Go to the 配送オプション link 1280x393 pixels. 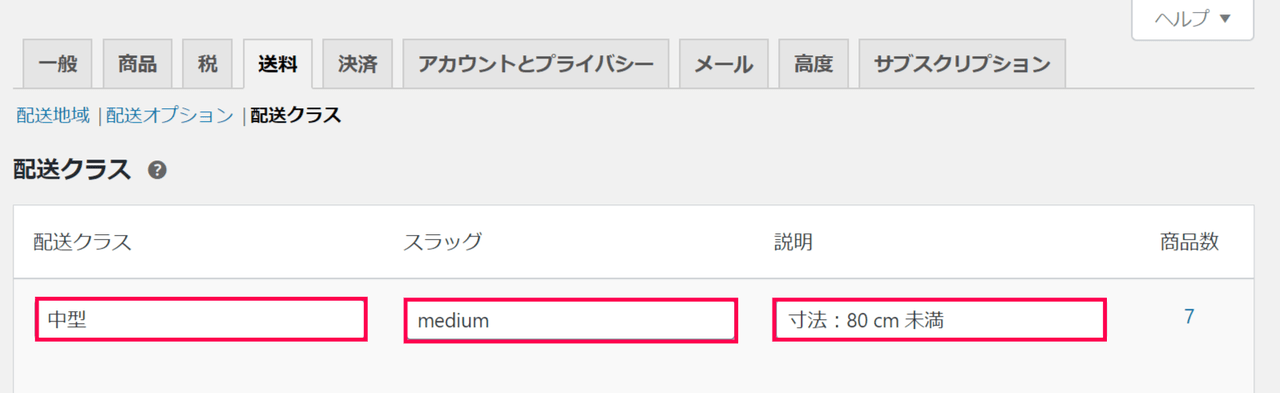click(x=170, y=115)
